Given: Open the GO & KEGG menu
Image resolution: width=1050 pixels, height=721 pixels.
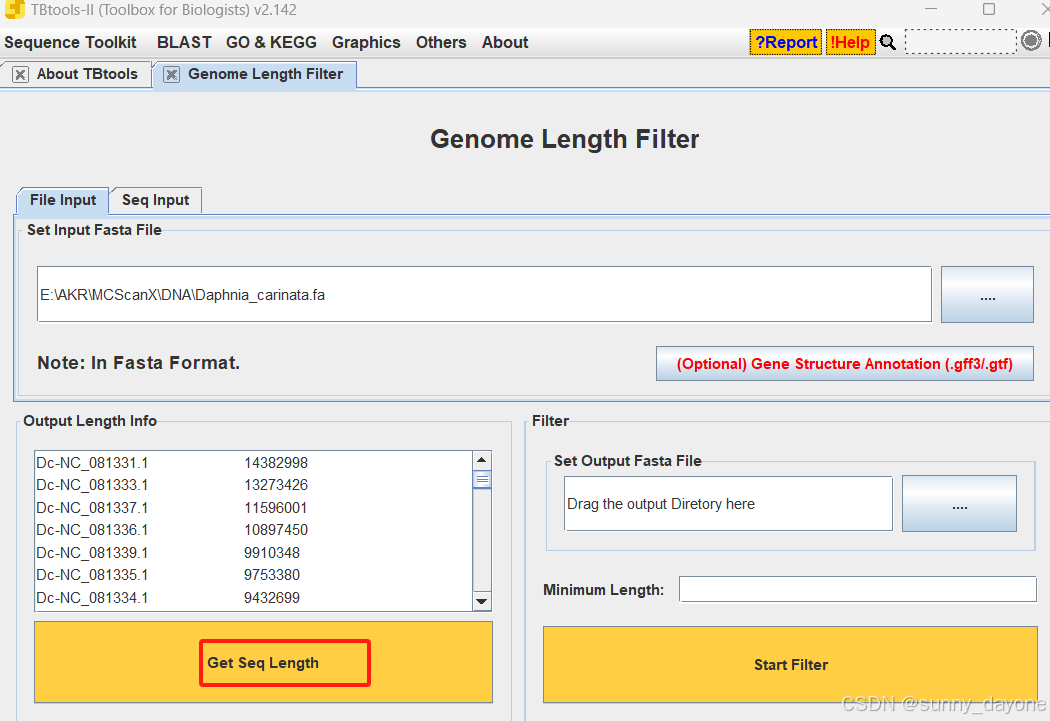Looking at the screenshot, I should click(x=271, y=42).
